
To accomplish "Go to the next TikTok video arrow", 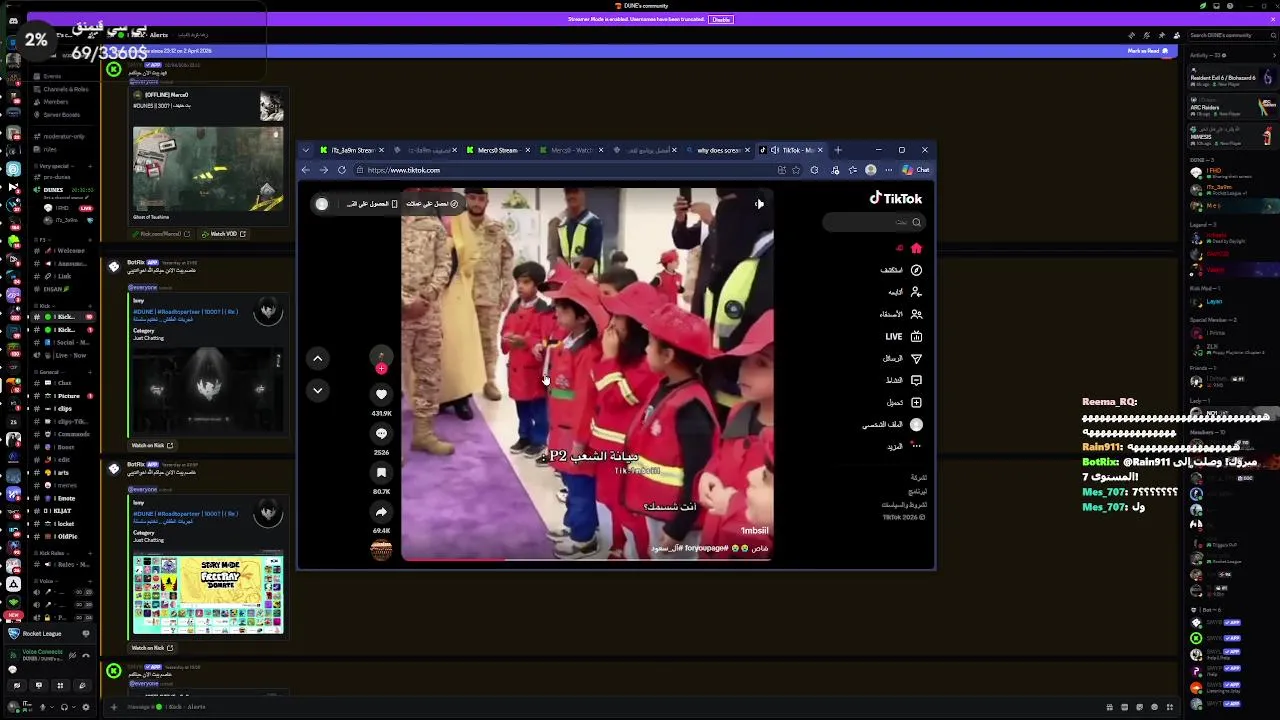I will [x=317, y=390].
